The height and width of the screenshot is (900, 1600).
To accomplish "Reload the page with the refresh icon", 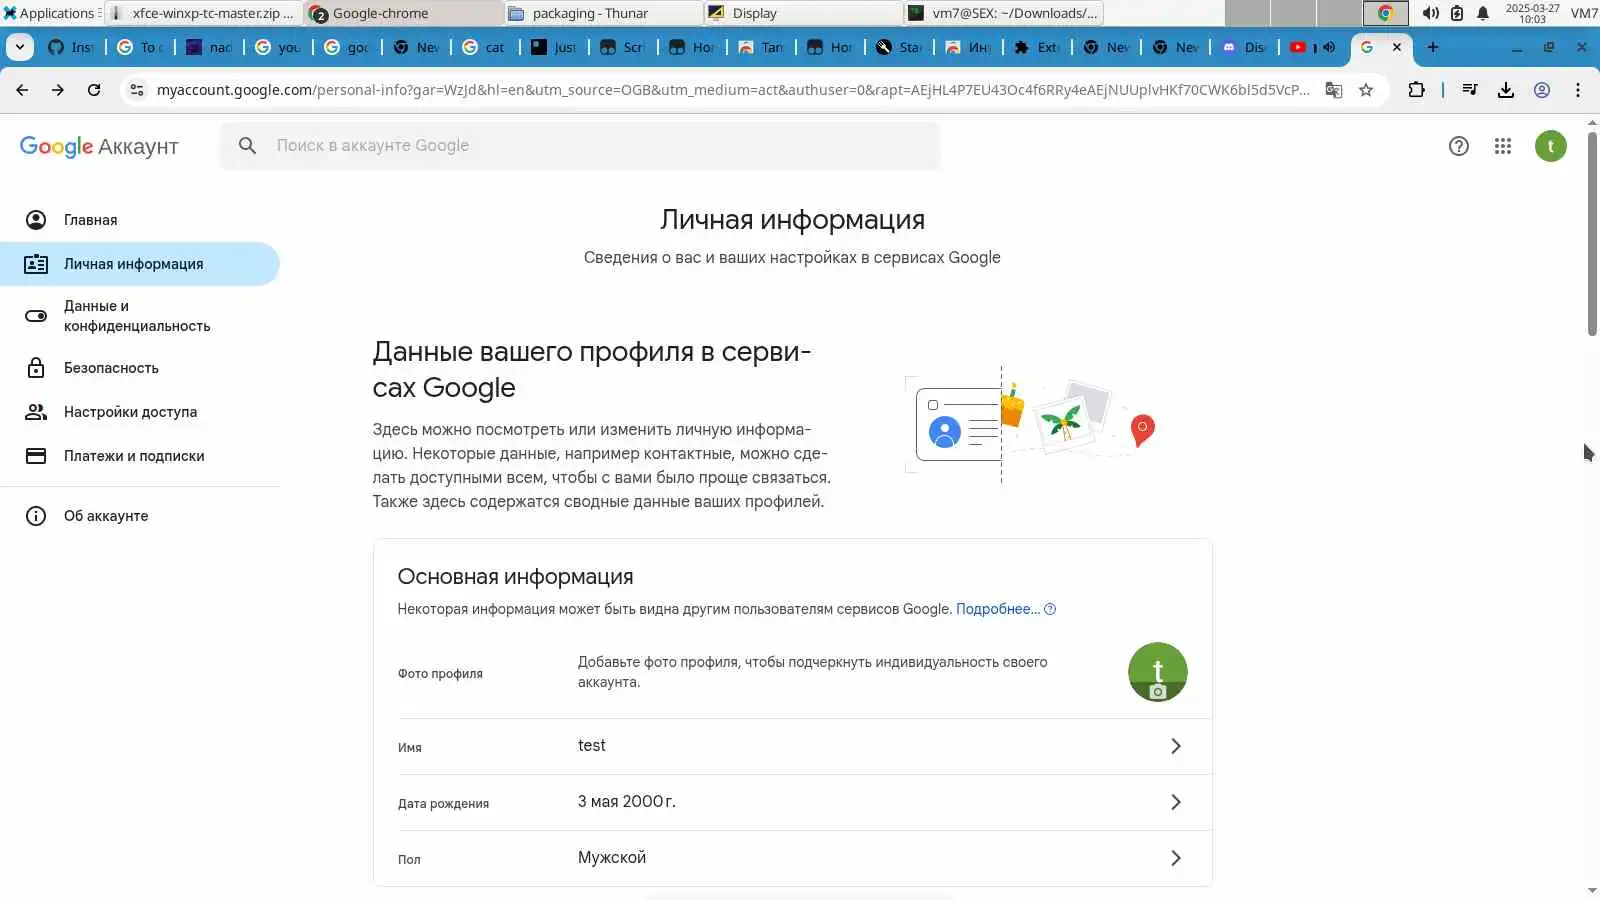I will 94,90.
